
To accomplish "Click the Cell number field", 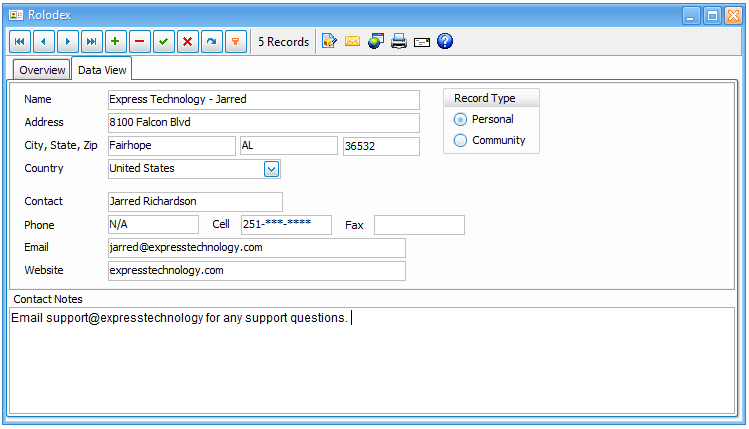I will tap(286, 225).
